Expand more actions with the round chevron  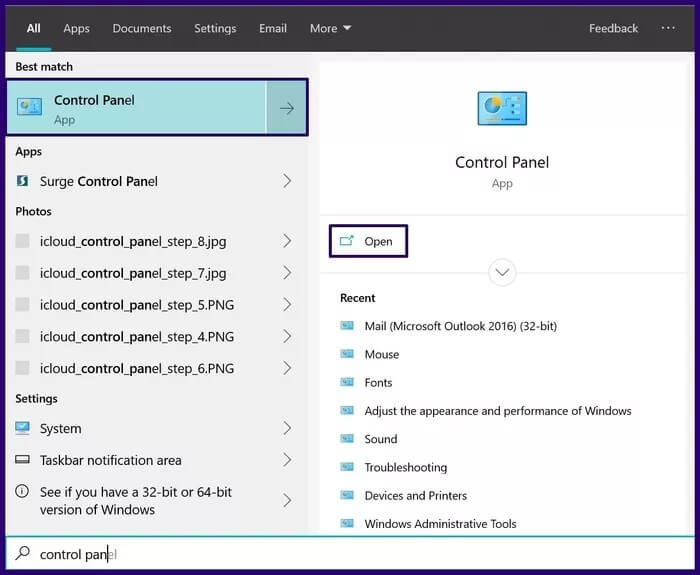tap(502, 272)
